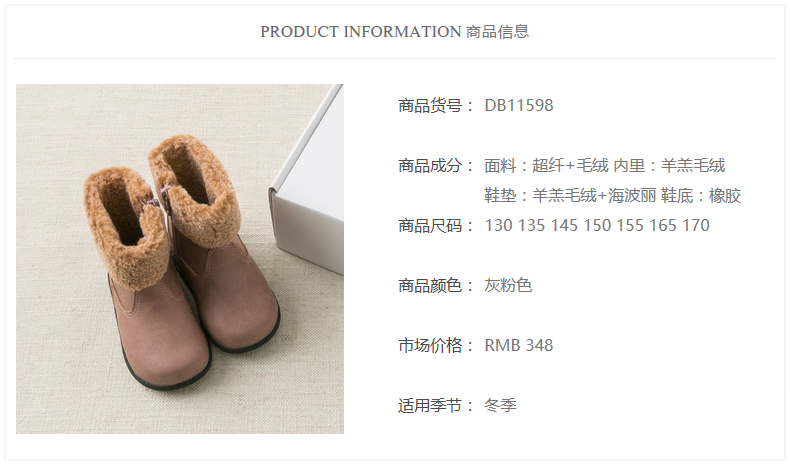Image resolution: width=790 pixels, height=471 pixels.
Task: Click the PRODUCT INFORMATION 商品信息 heading
Action: click(x=394, y=32)
